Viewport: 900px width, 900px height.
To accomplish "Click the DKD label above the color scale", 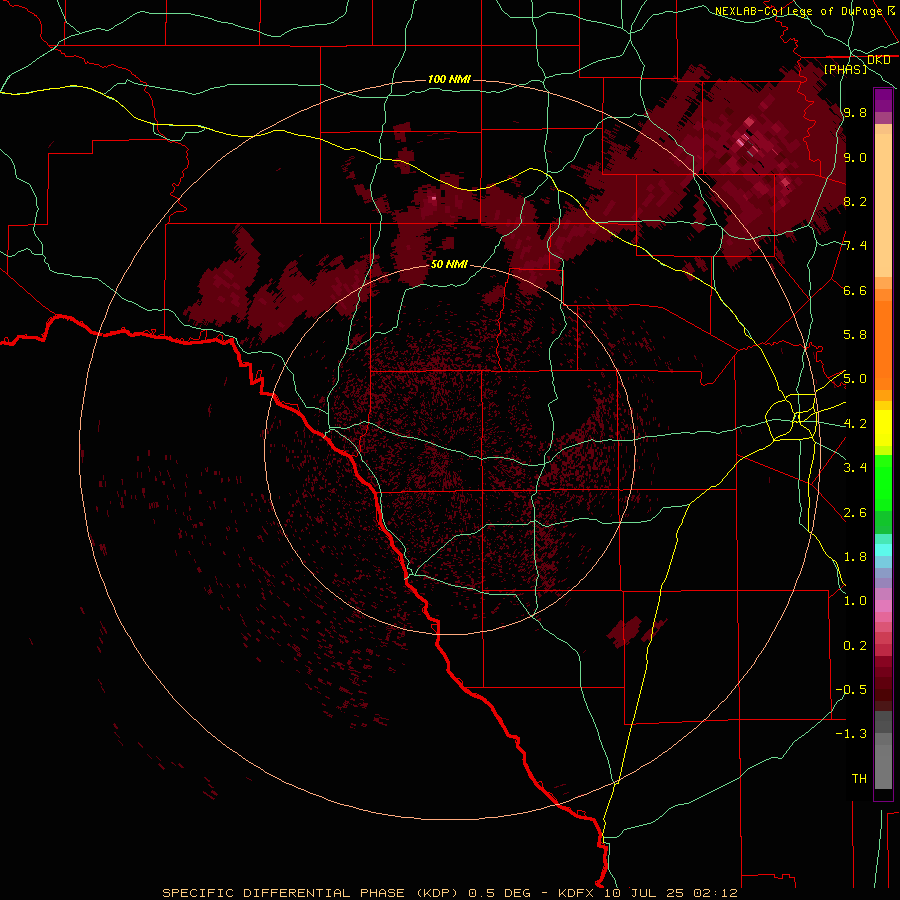I will coord(878,60).
